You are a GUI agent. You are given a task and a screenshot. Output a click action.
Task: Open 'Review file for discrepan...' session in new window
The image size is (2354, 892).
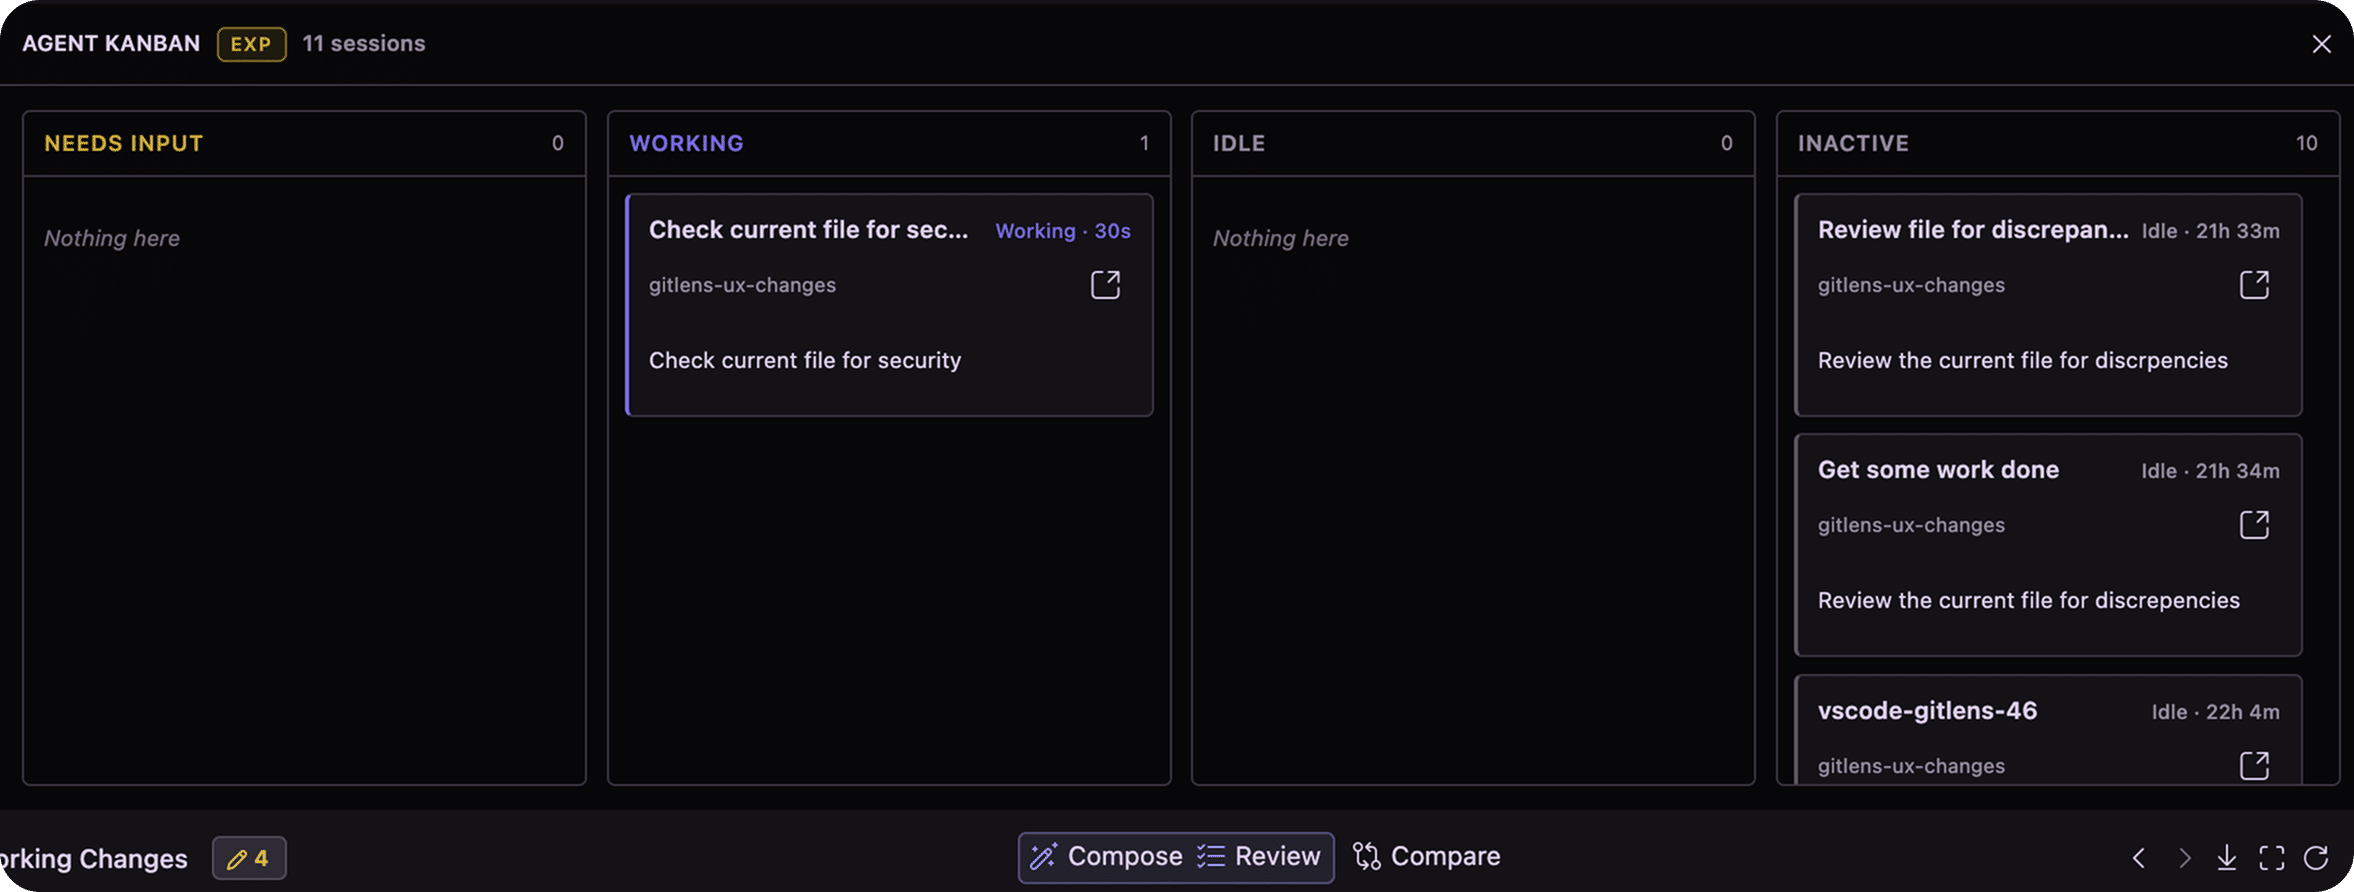[2254, 285]
